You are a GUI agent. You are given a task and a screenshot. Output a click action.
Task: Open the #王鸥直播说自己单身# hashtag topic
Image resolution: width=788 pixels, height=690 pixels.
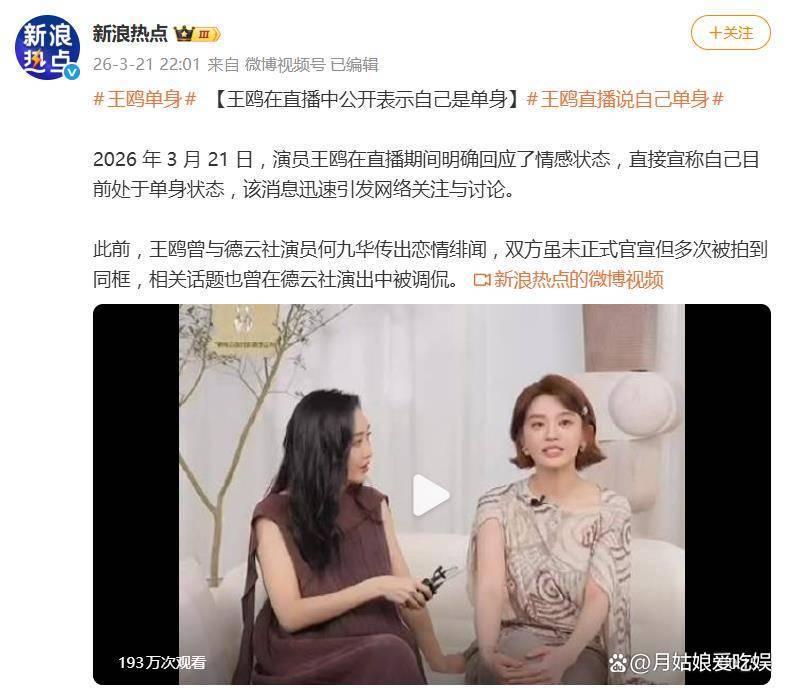[625, 100]
